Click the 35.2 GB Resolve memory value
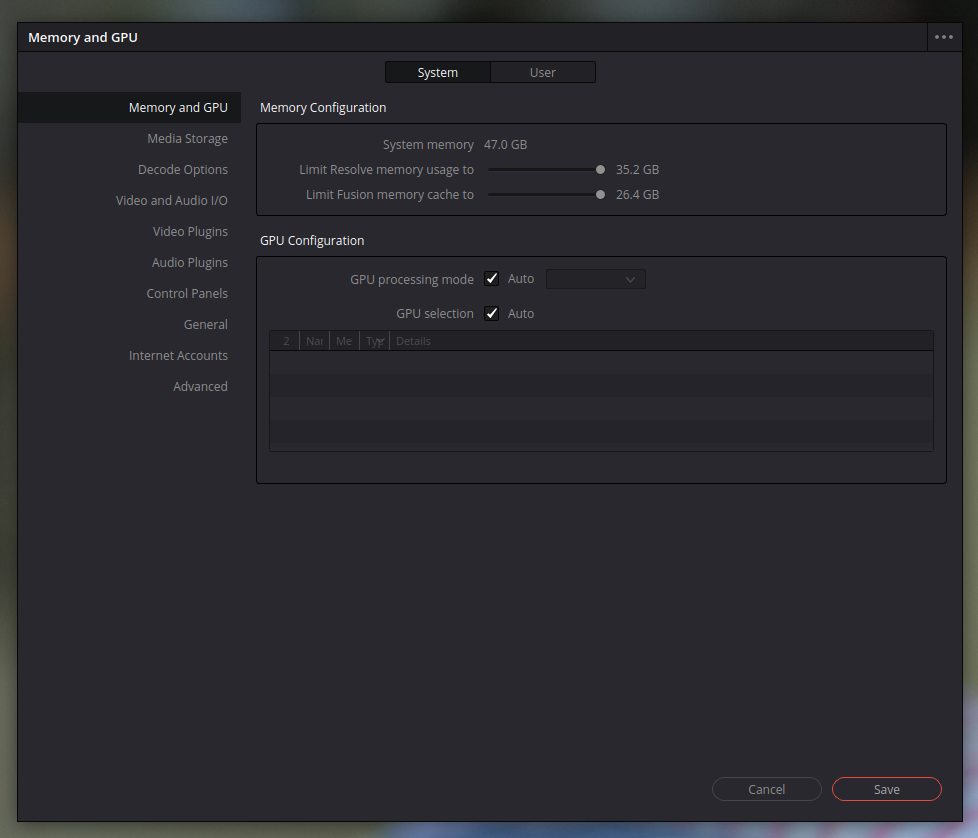 pyautogui.click(x=637, y=170)
